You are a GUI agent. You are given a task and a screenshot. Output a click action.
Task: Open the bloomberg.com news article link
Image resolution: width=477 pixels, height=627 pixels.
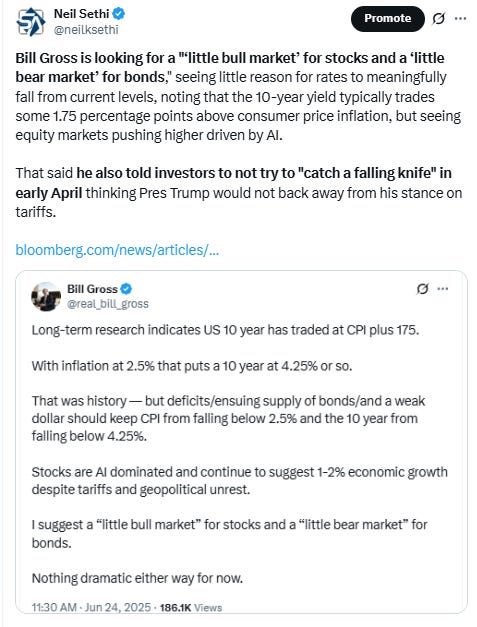coord(117,250)
